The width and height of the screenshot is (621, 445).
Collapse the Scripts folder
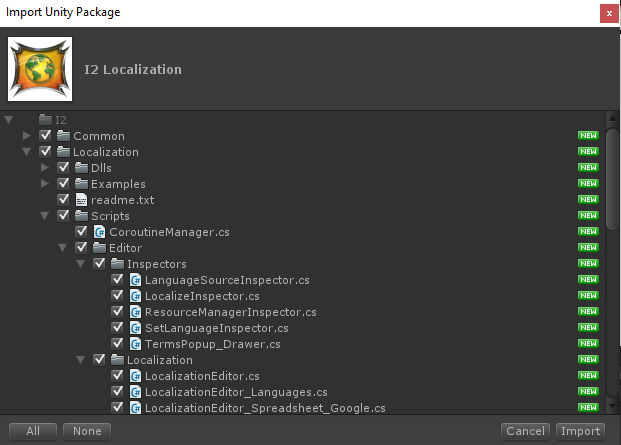[x=45, y=216]
